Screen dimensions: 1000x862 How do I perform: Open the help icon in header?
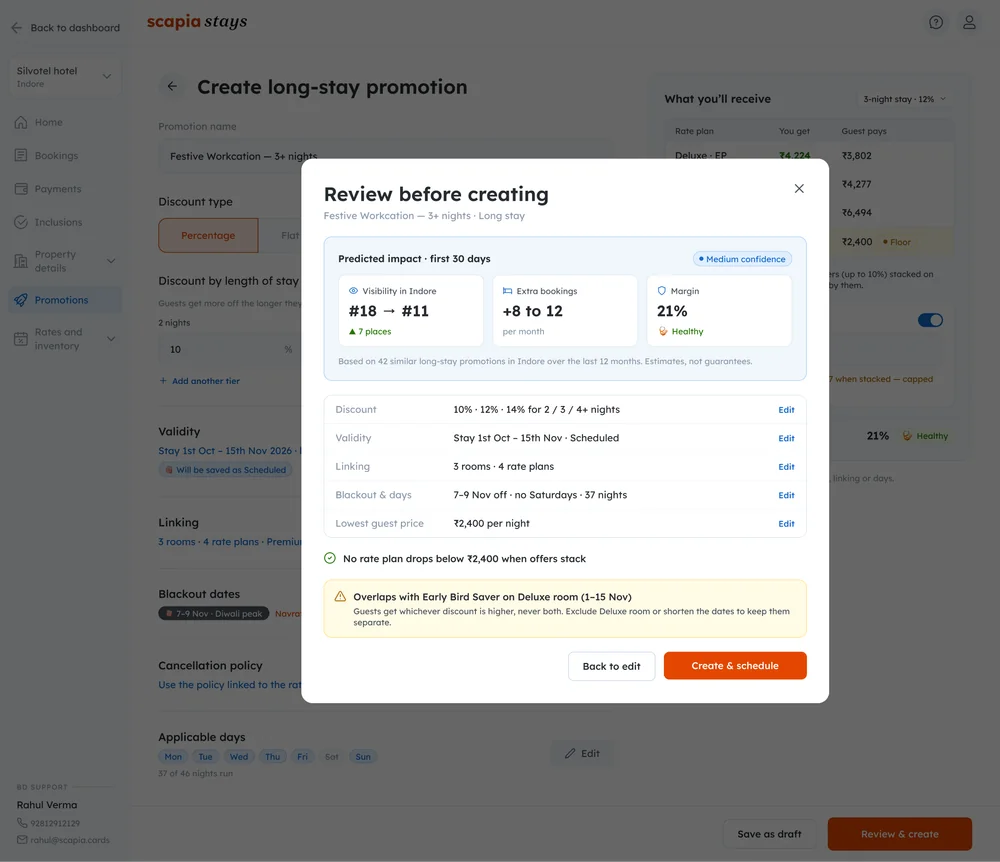[936, 22]
